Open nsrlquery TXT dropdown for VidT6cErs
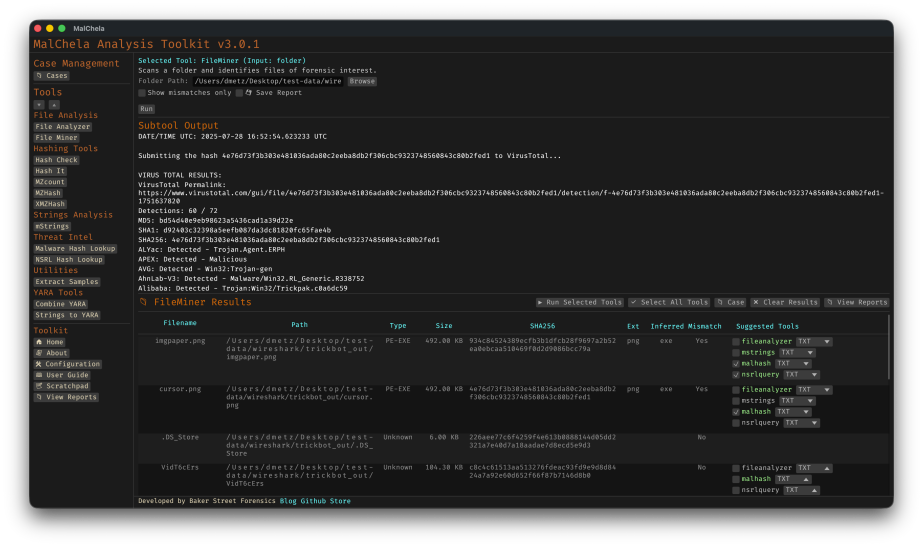Viewport: 923px width, 547px height. click(x=802, y=490)
